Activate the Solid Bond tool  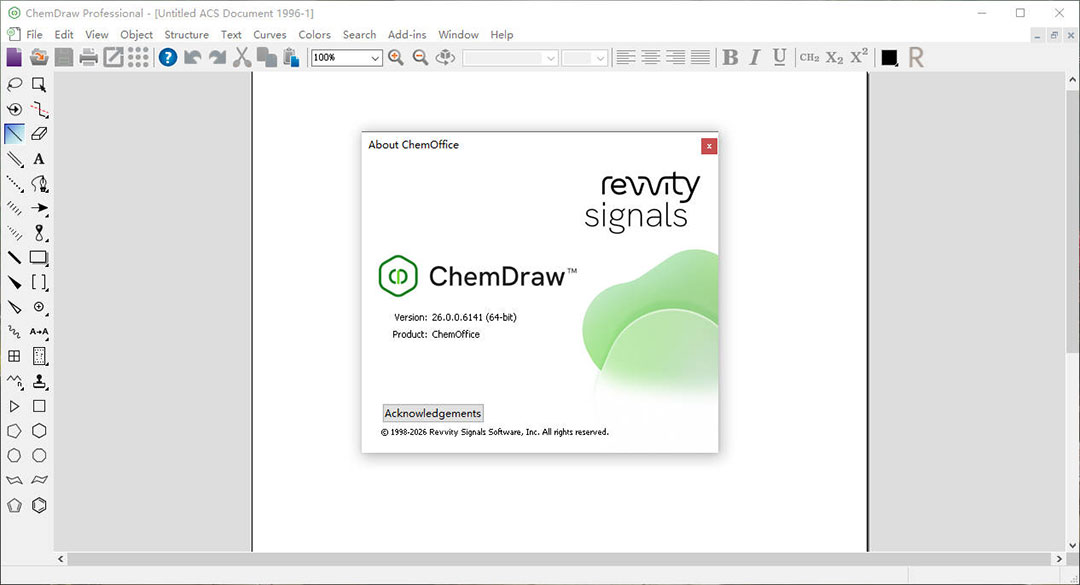[x=14, y=134]
